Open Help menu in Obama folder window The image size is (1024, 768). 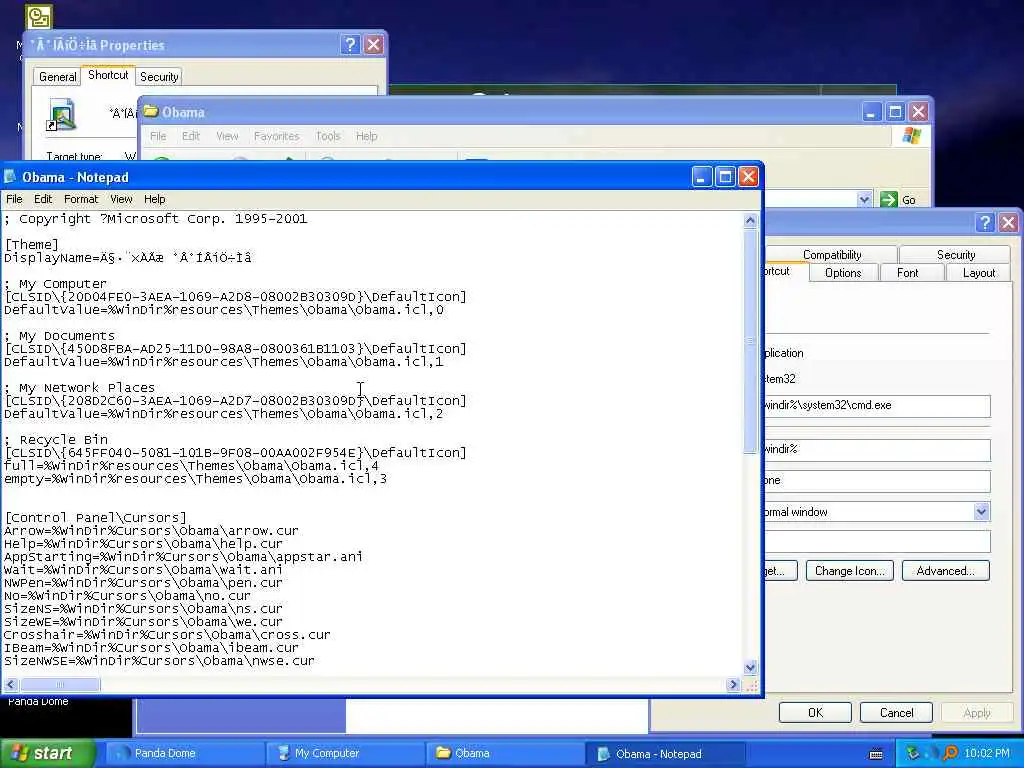pyautogui.click(x=366, y=136)
